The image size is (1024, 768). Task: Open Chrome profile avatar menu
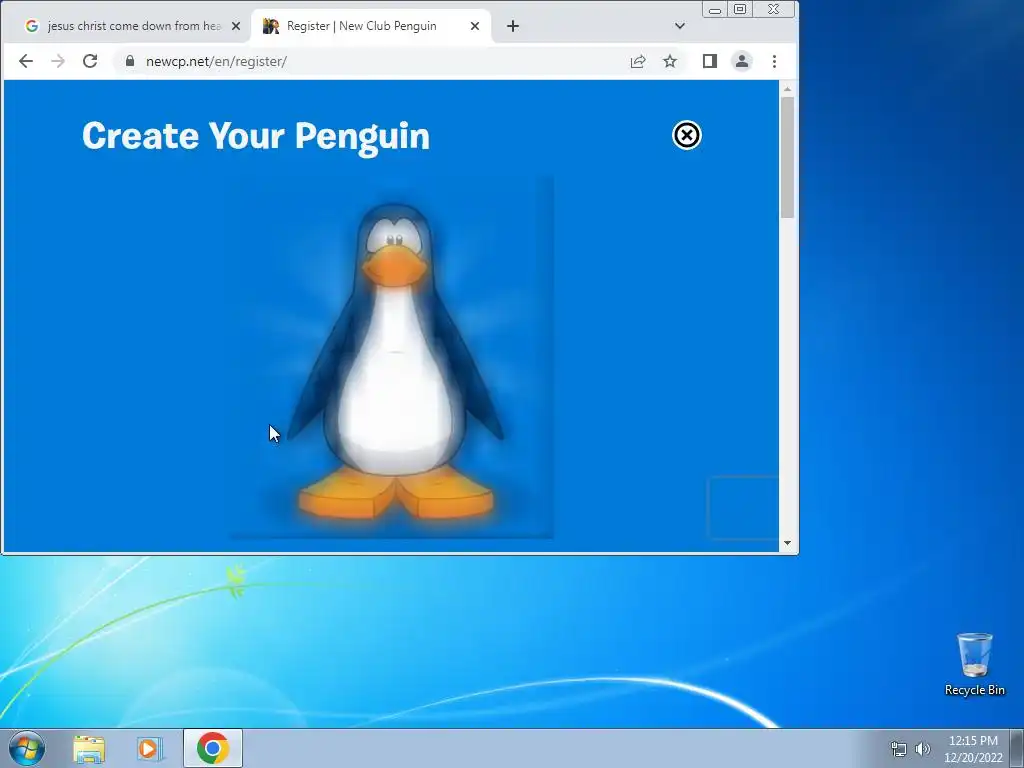(742, 61)
